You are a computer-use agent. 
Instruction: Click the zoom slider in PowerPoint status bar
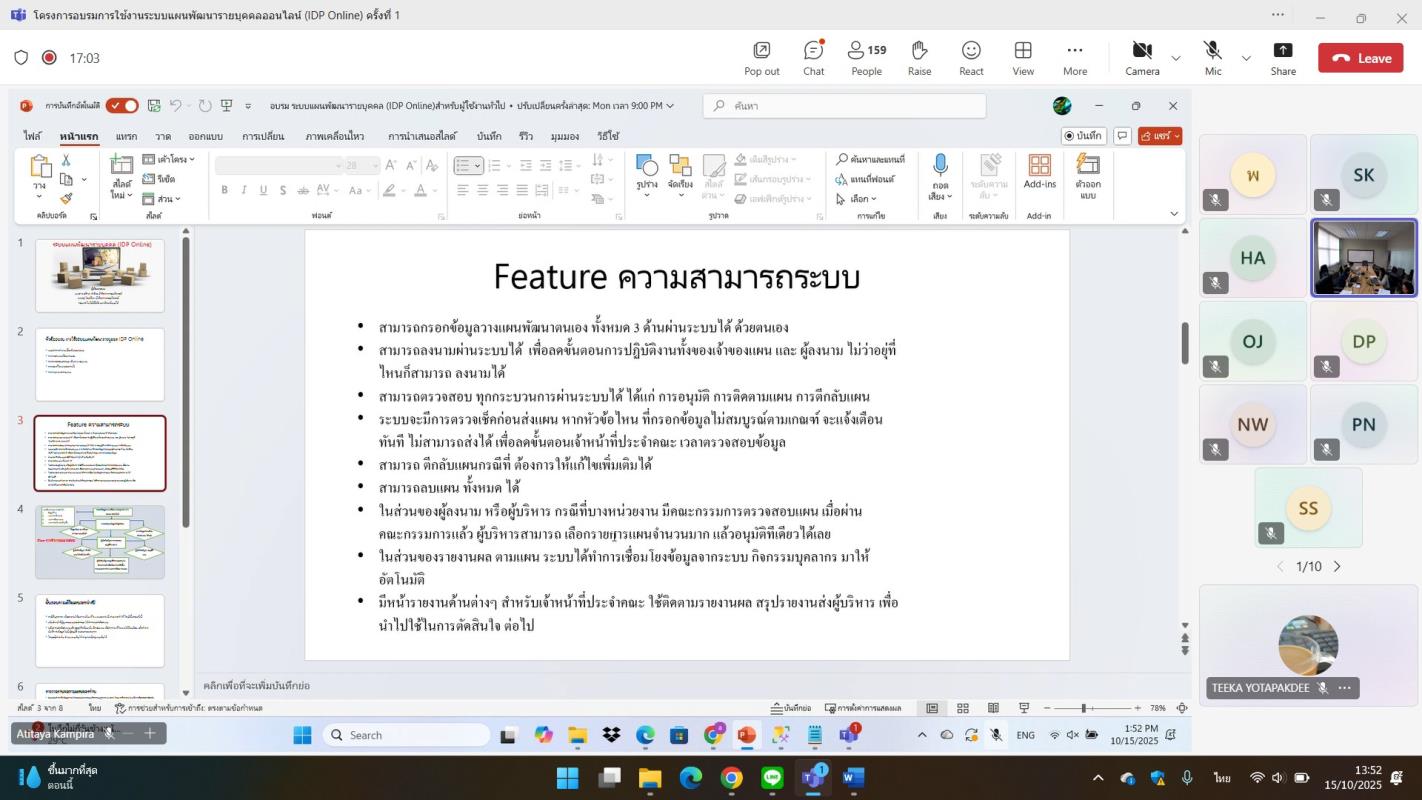[1084, 708]
